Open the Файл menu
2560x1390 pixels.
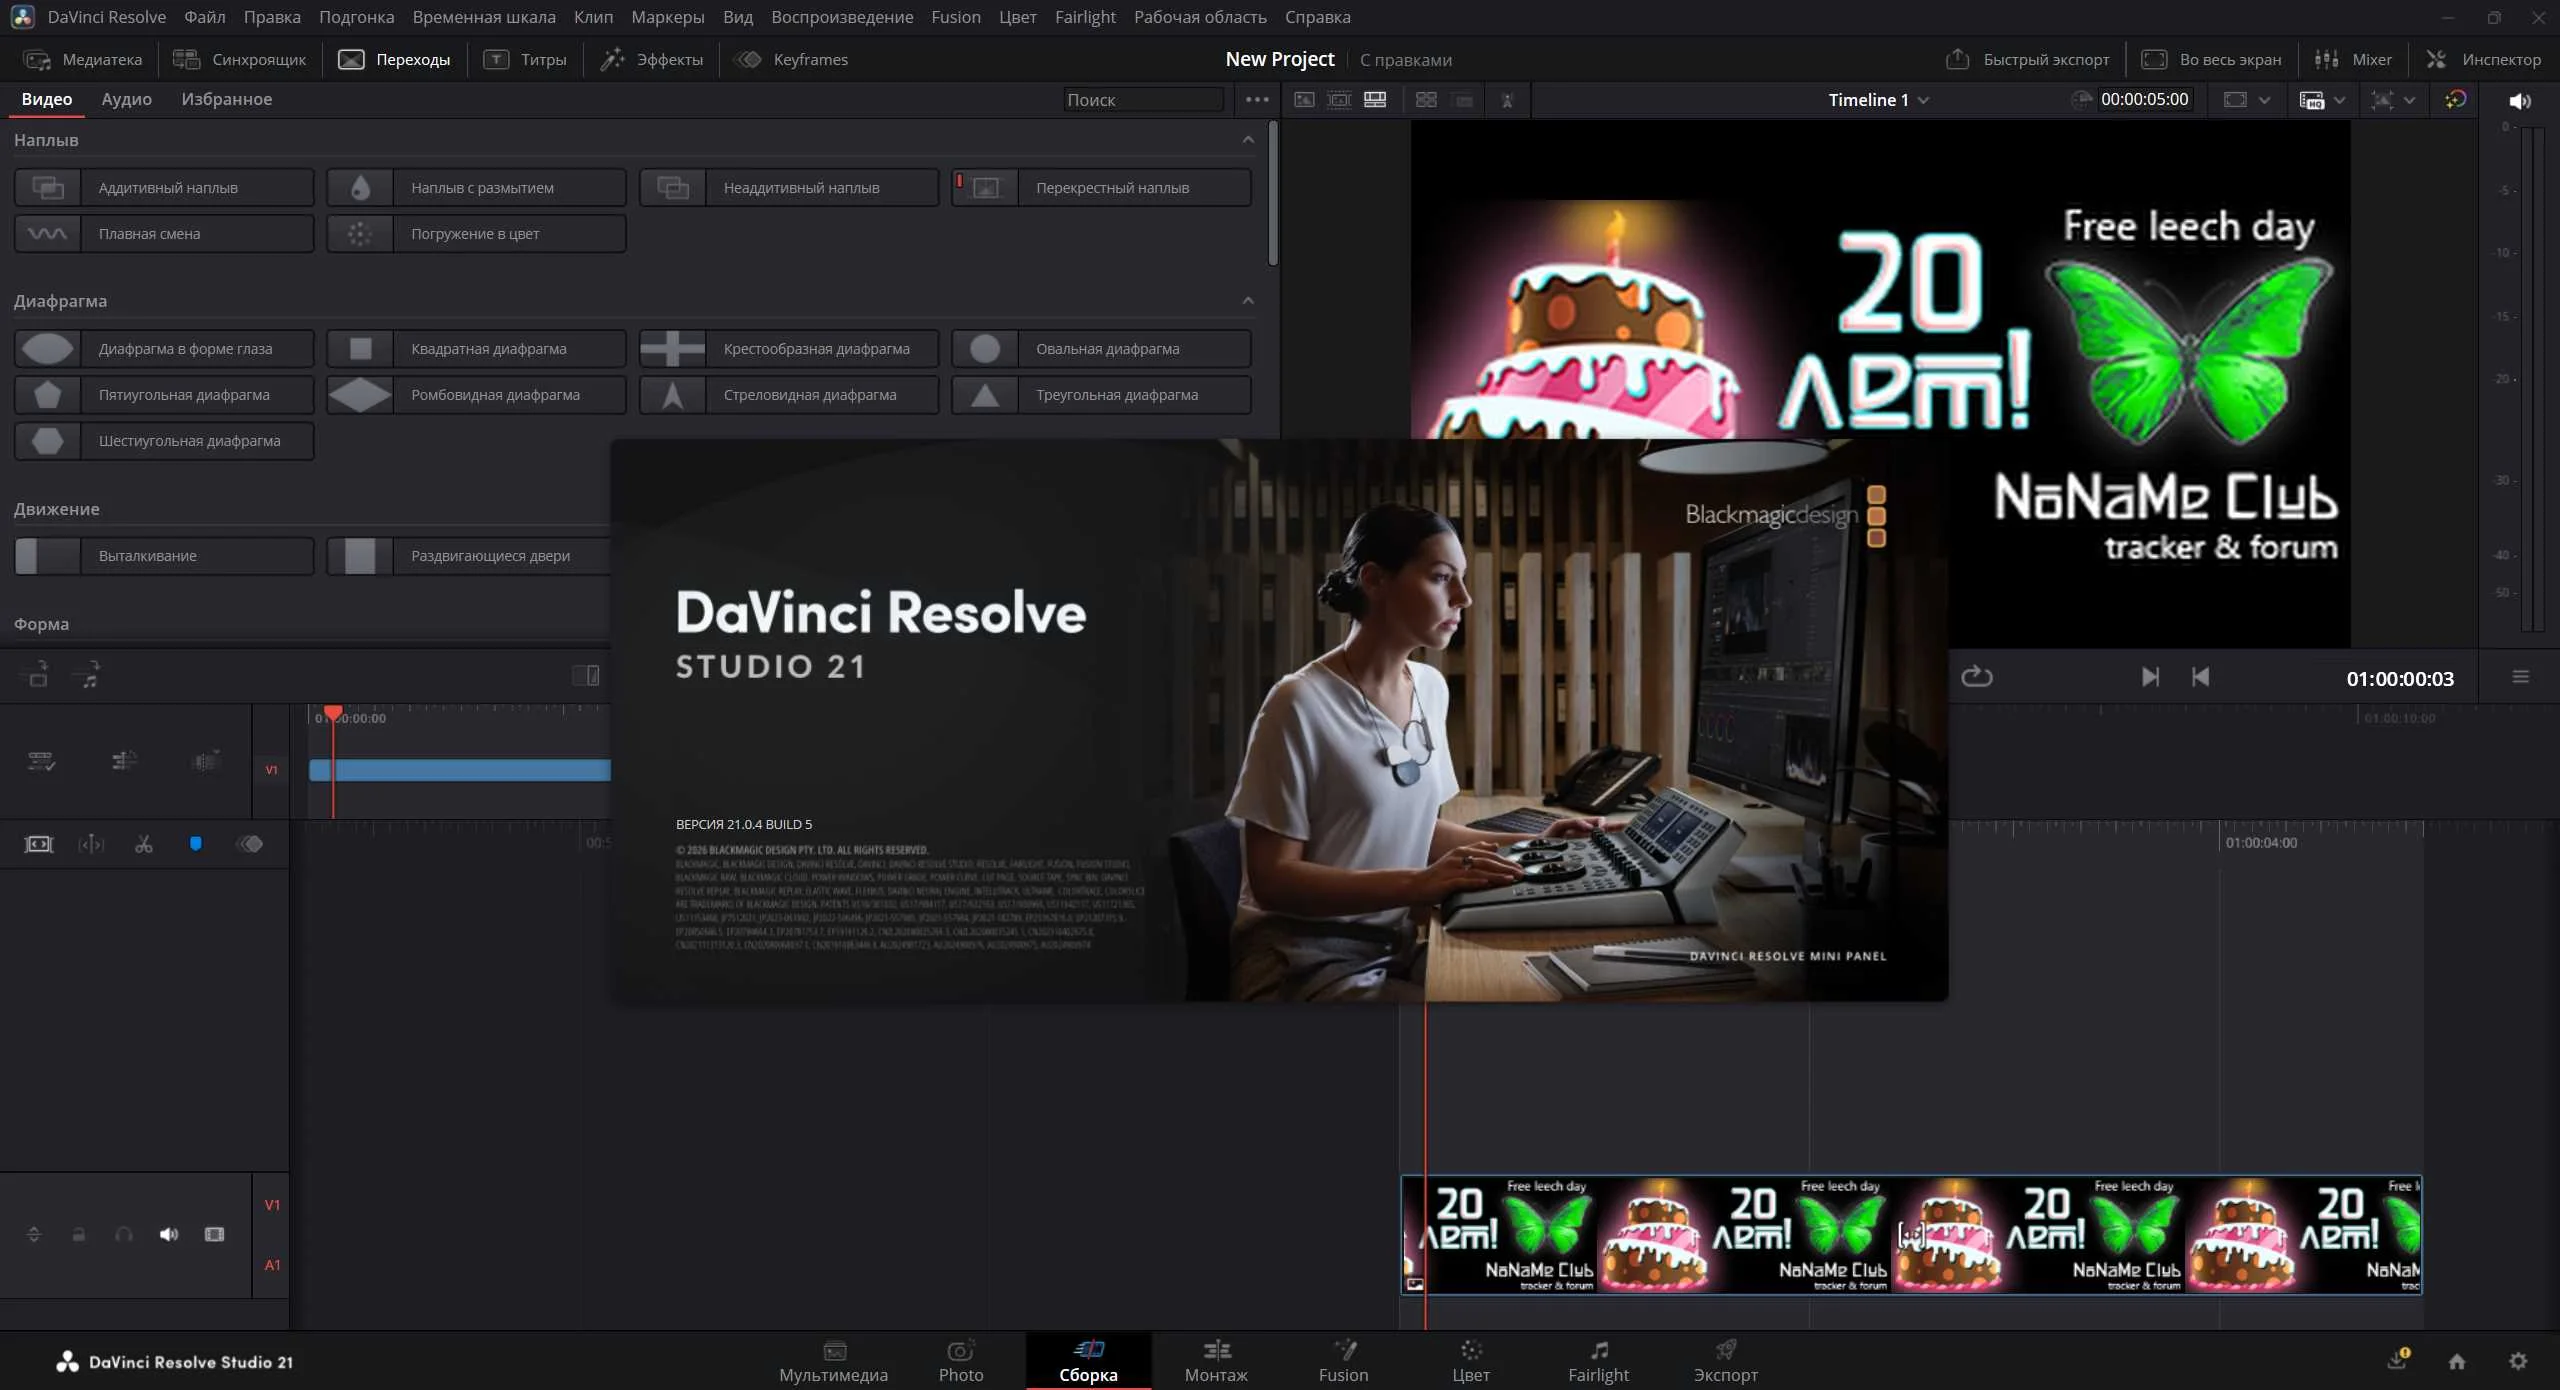[x=205, y=17]
